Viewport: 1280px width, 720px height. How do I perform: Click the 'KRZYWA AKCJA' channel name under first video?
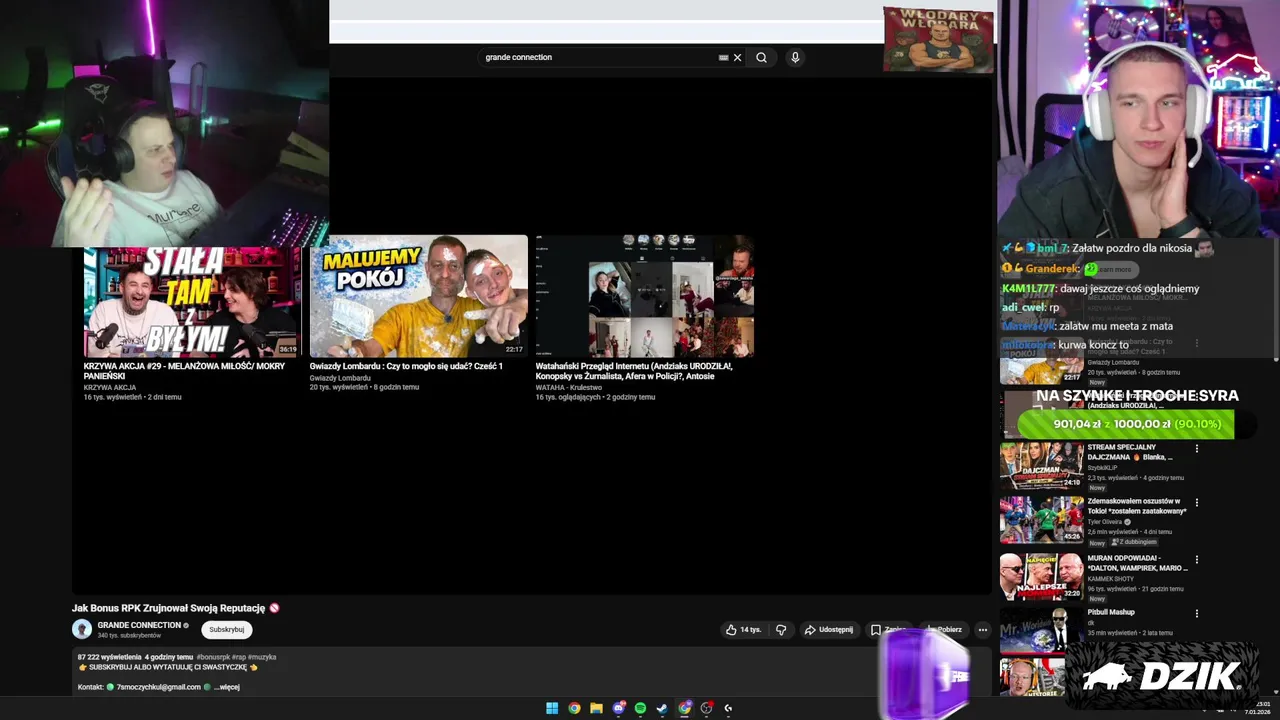click(x=110, y=387)
